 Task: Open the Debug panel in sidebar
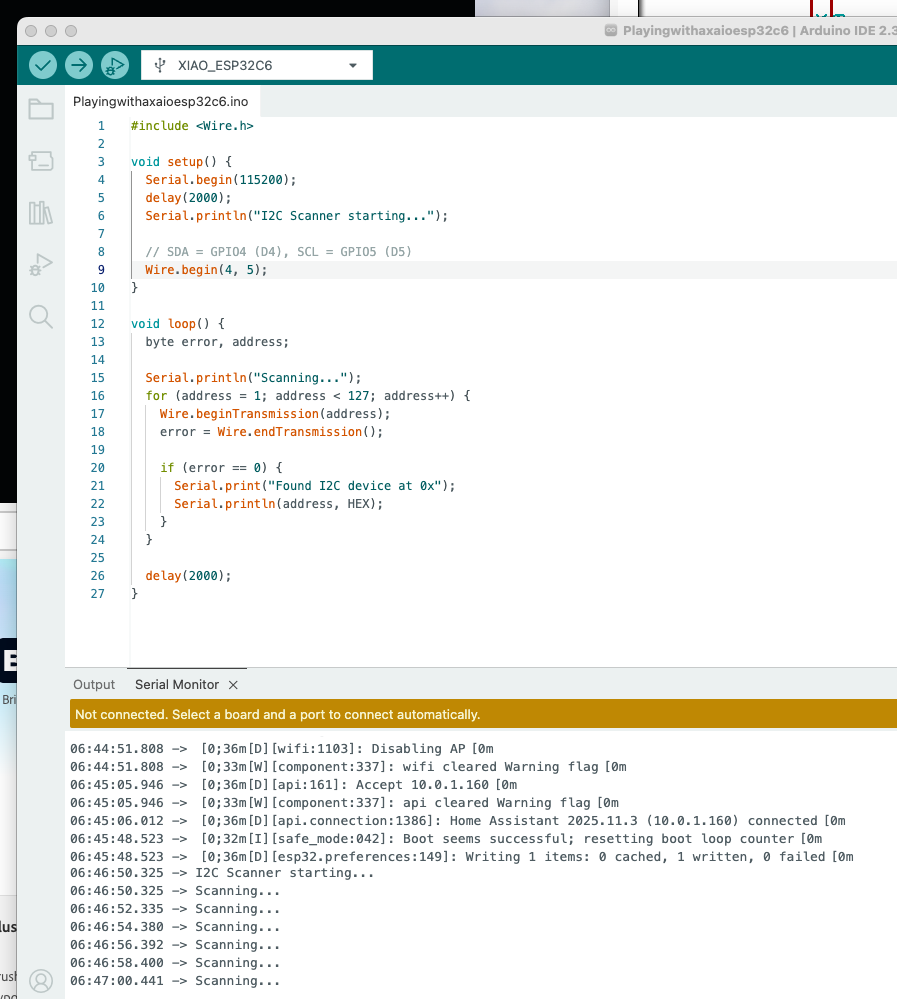41,265
